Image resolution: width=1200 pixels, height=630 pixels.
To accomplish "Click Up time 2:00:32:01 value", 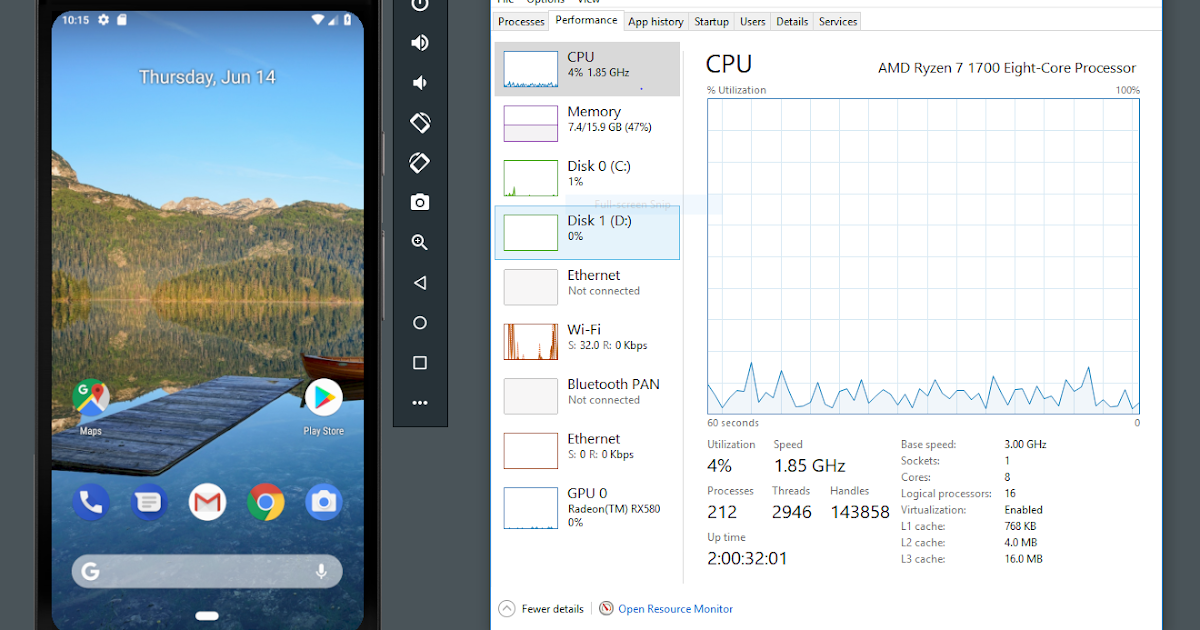I will coord(747,559).
